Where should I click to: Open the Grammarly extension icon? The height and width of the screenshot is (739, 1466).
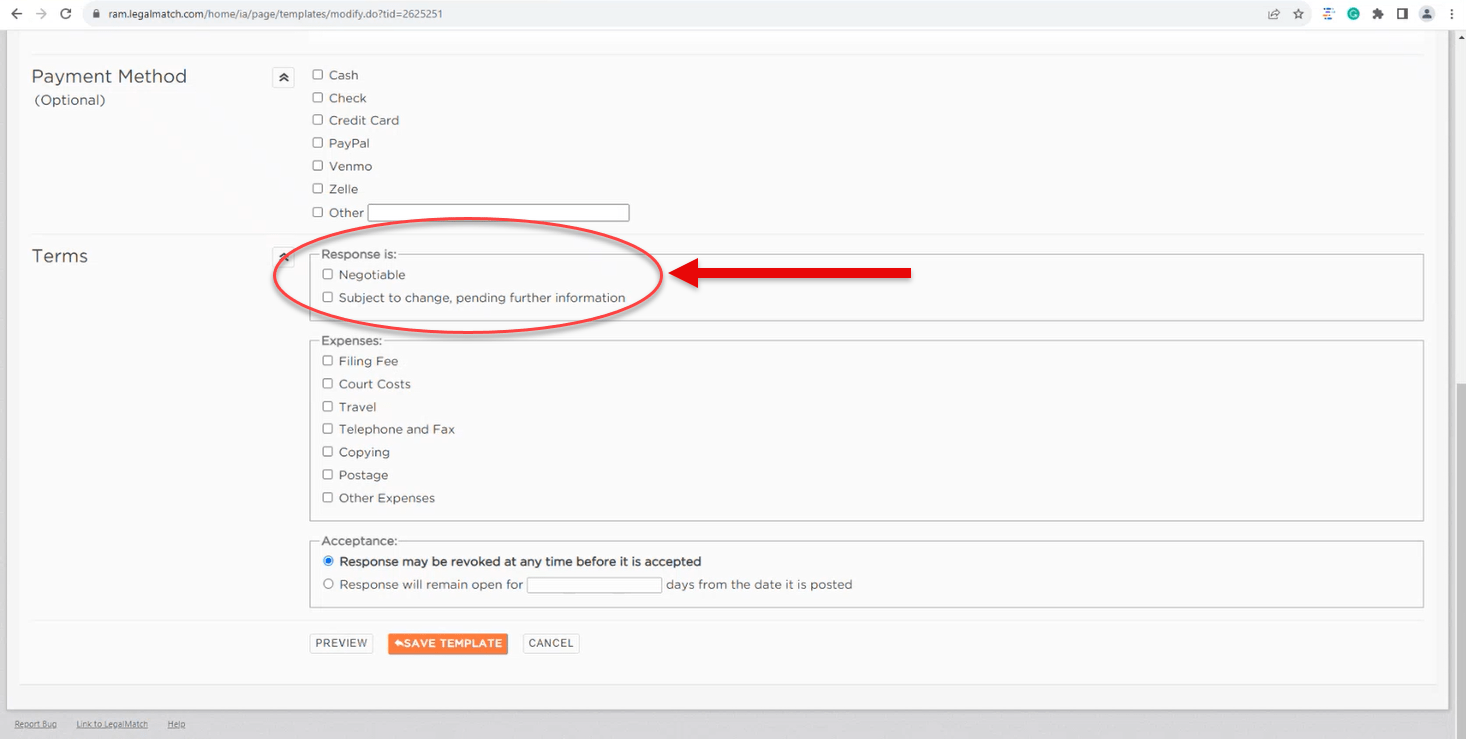(1353, 14)
